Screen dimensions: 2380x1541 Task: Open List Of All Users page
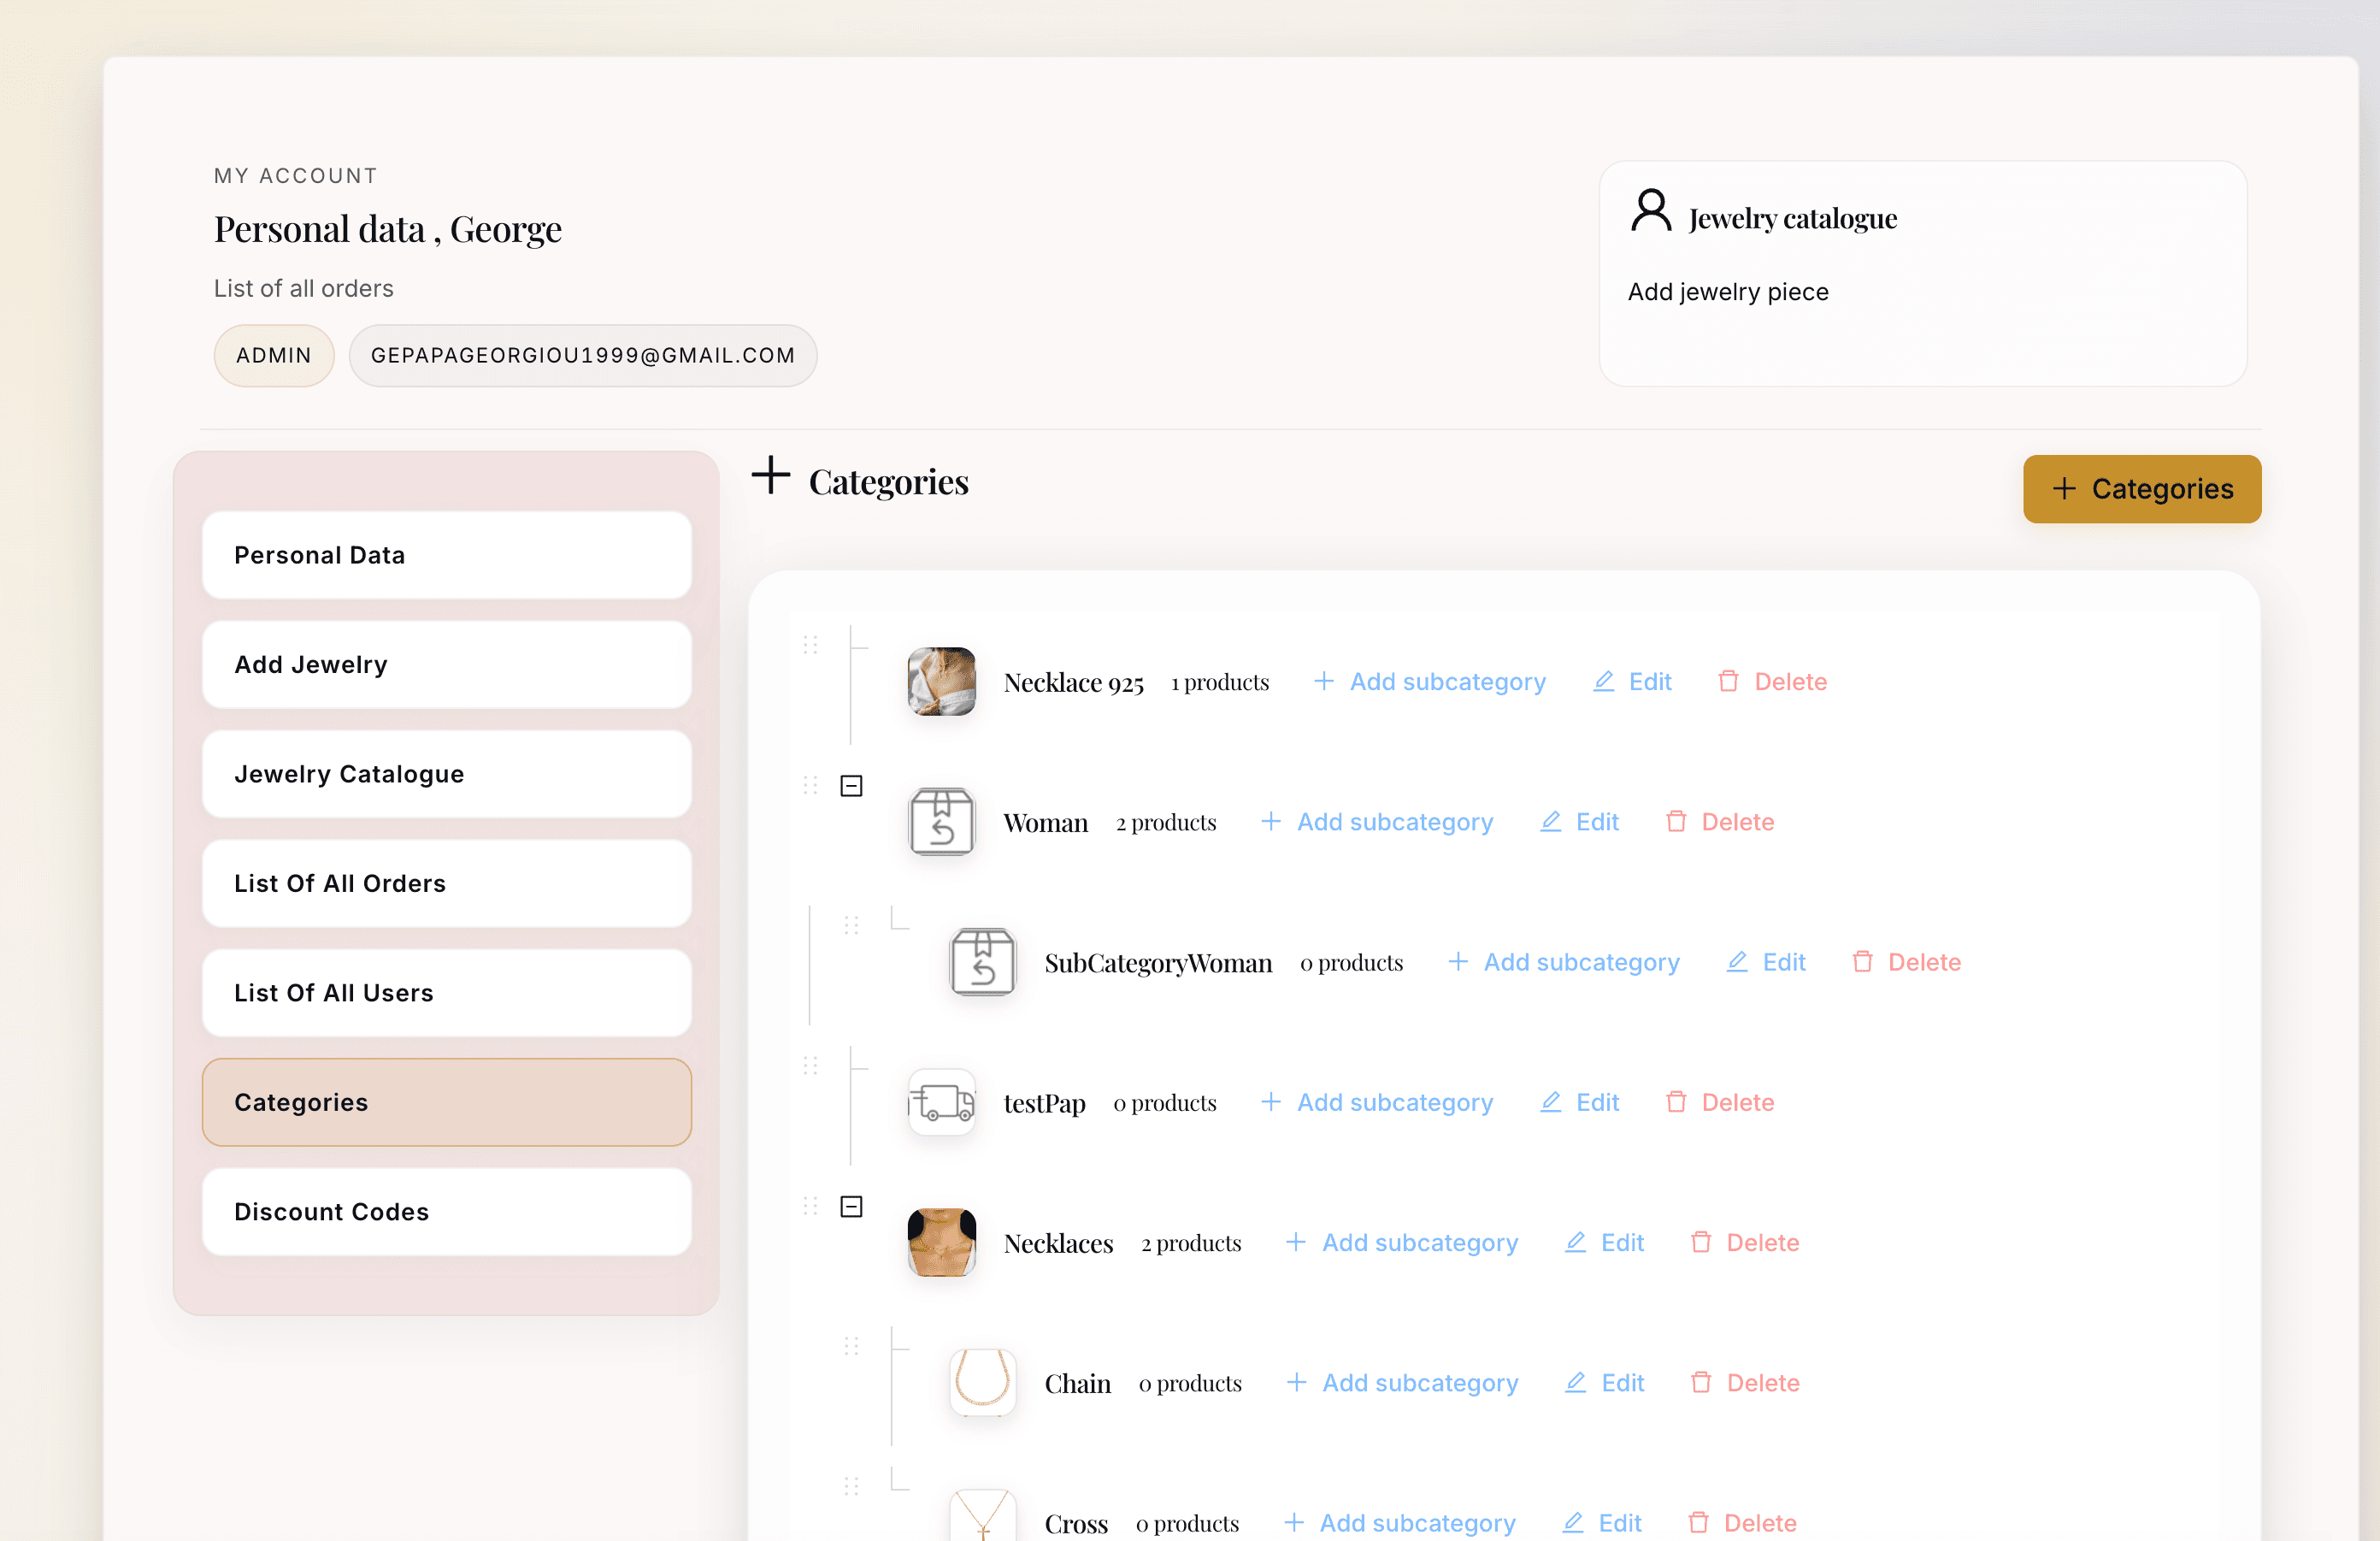(446, 993)
